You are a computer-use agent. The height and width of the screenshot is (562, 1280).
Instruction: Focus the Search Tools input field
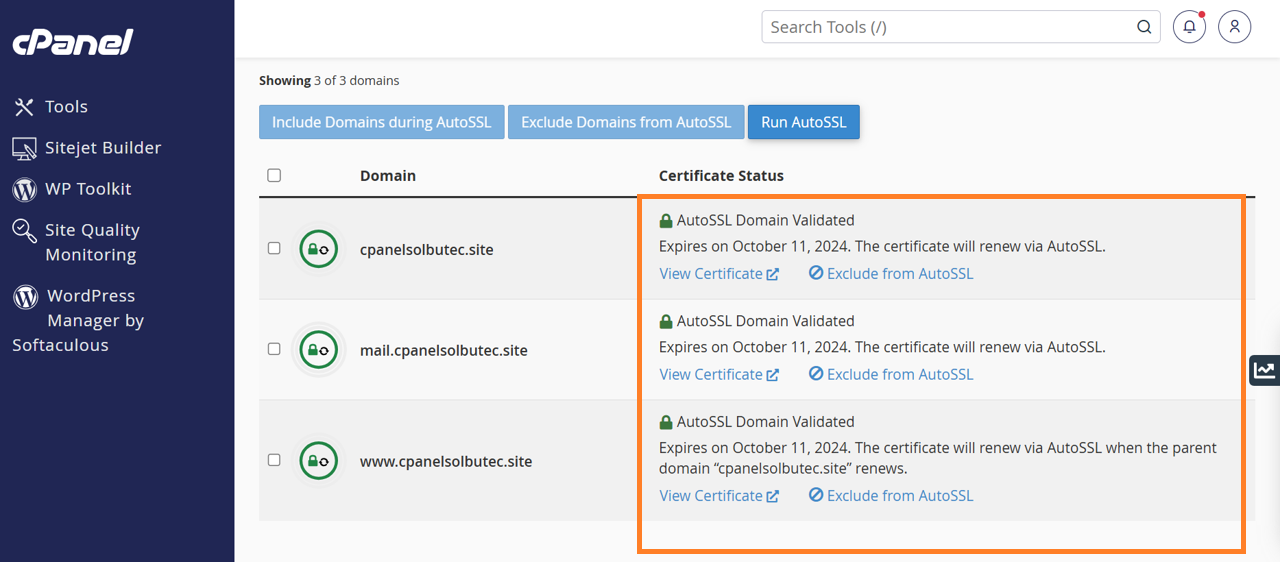point(945,27)
